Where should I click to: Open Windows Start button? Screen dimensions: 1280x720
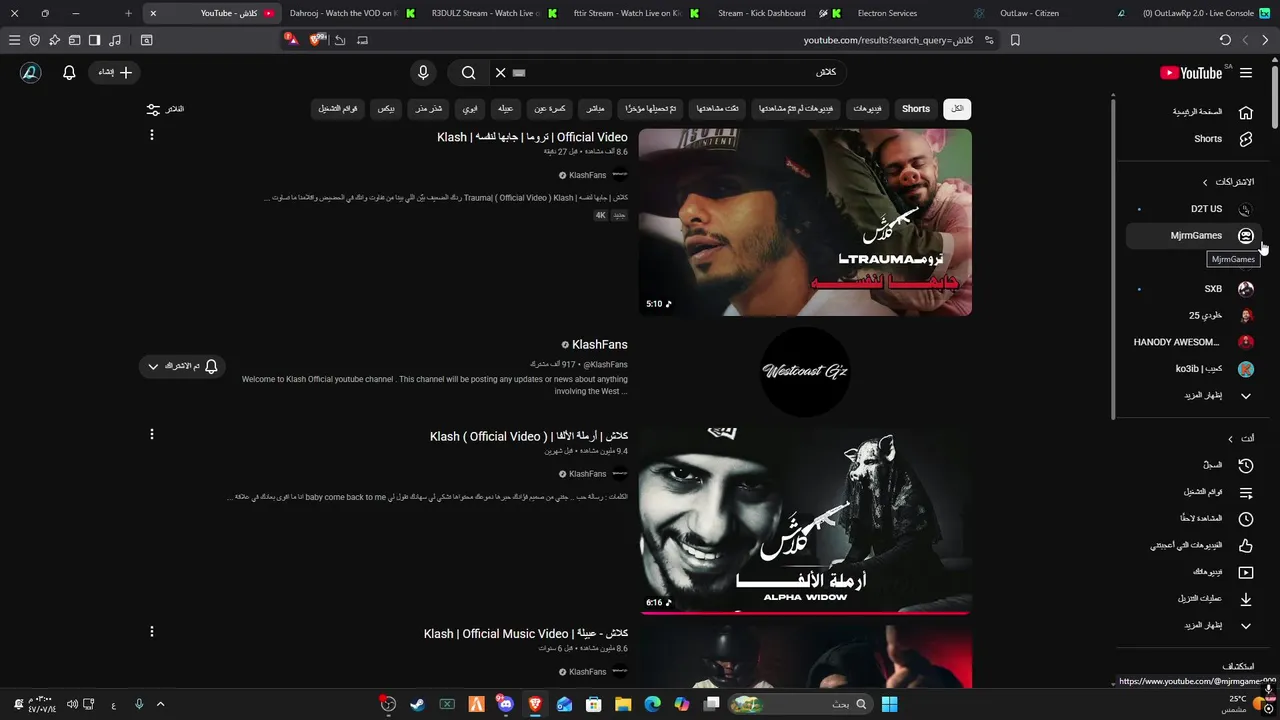889,704
